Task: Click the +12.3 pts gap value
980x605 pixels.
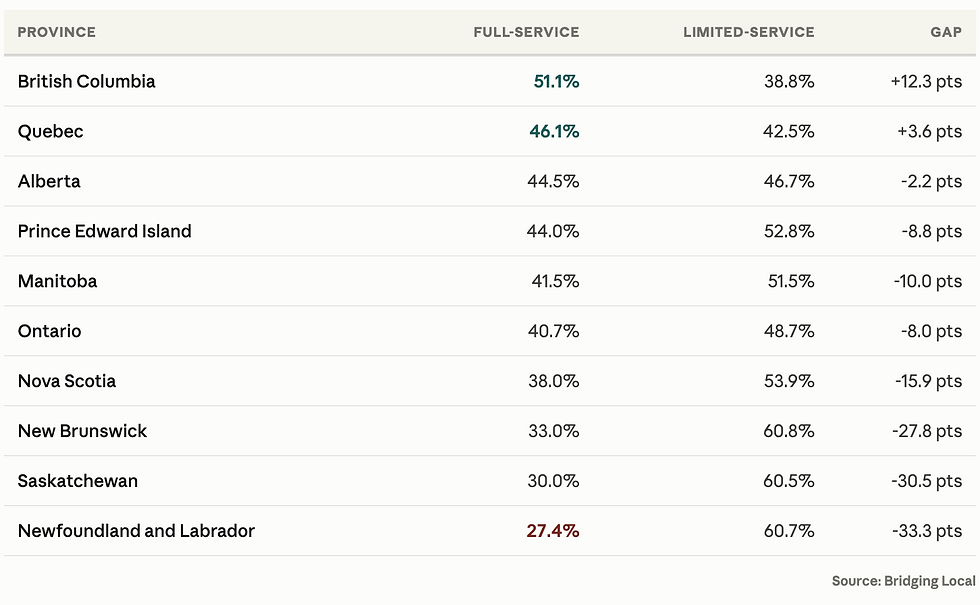Action: pyautogui.click(x=926, y=81)
